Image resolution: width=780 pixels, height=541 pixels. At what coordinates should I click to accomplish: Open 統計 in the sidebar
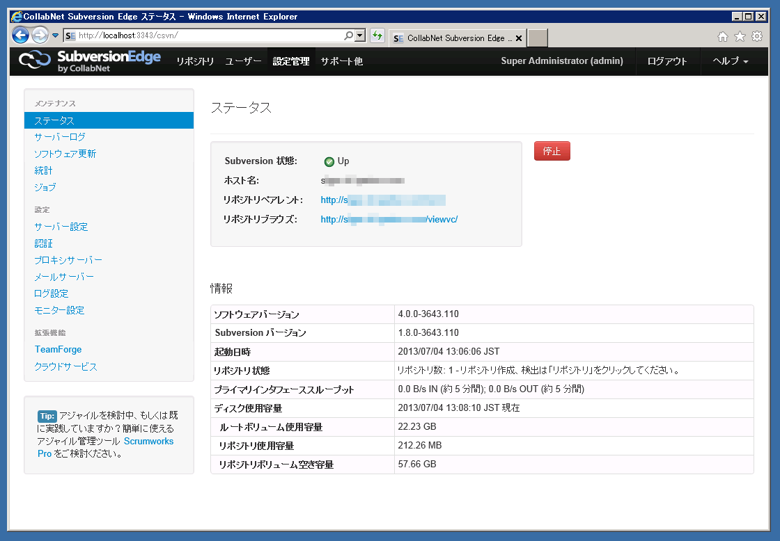(43, 171)
